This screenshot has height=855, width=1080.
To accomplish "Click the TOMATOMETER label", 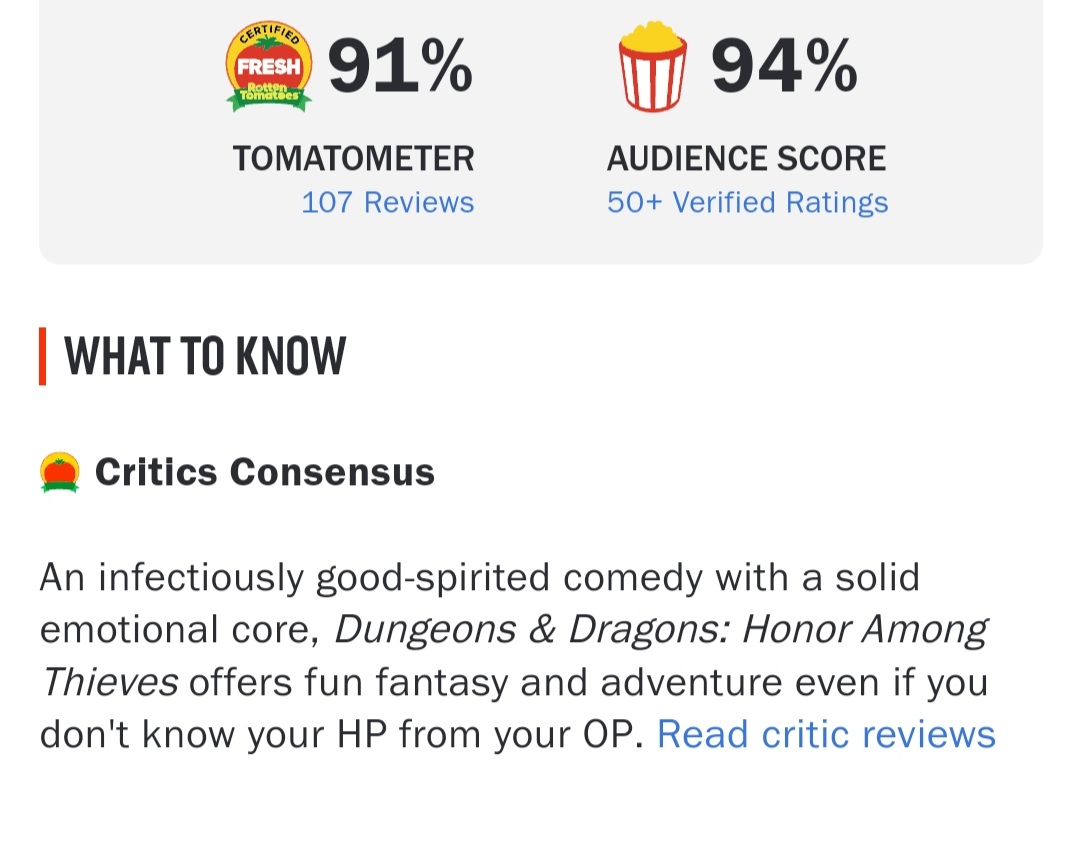I will [354, 158].
